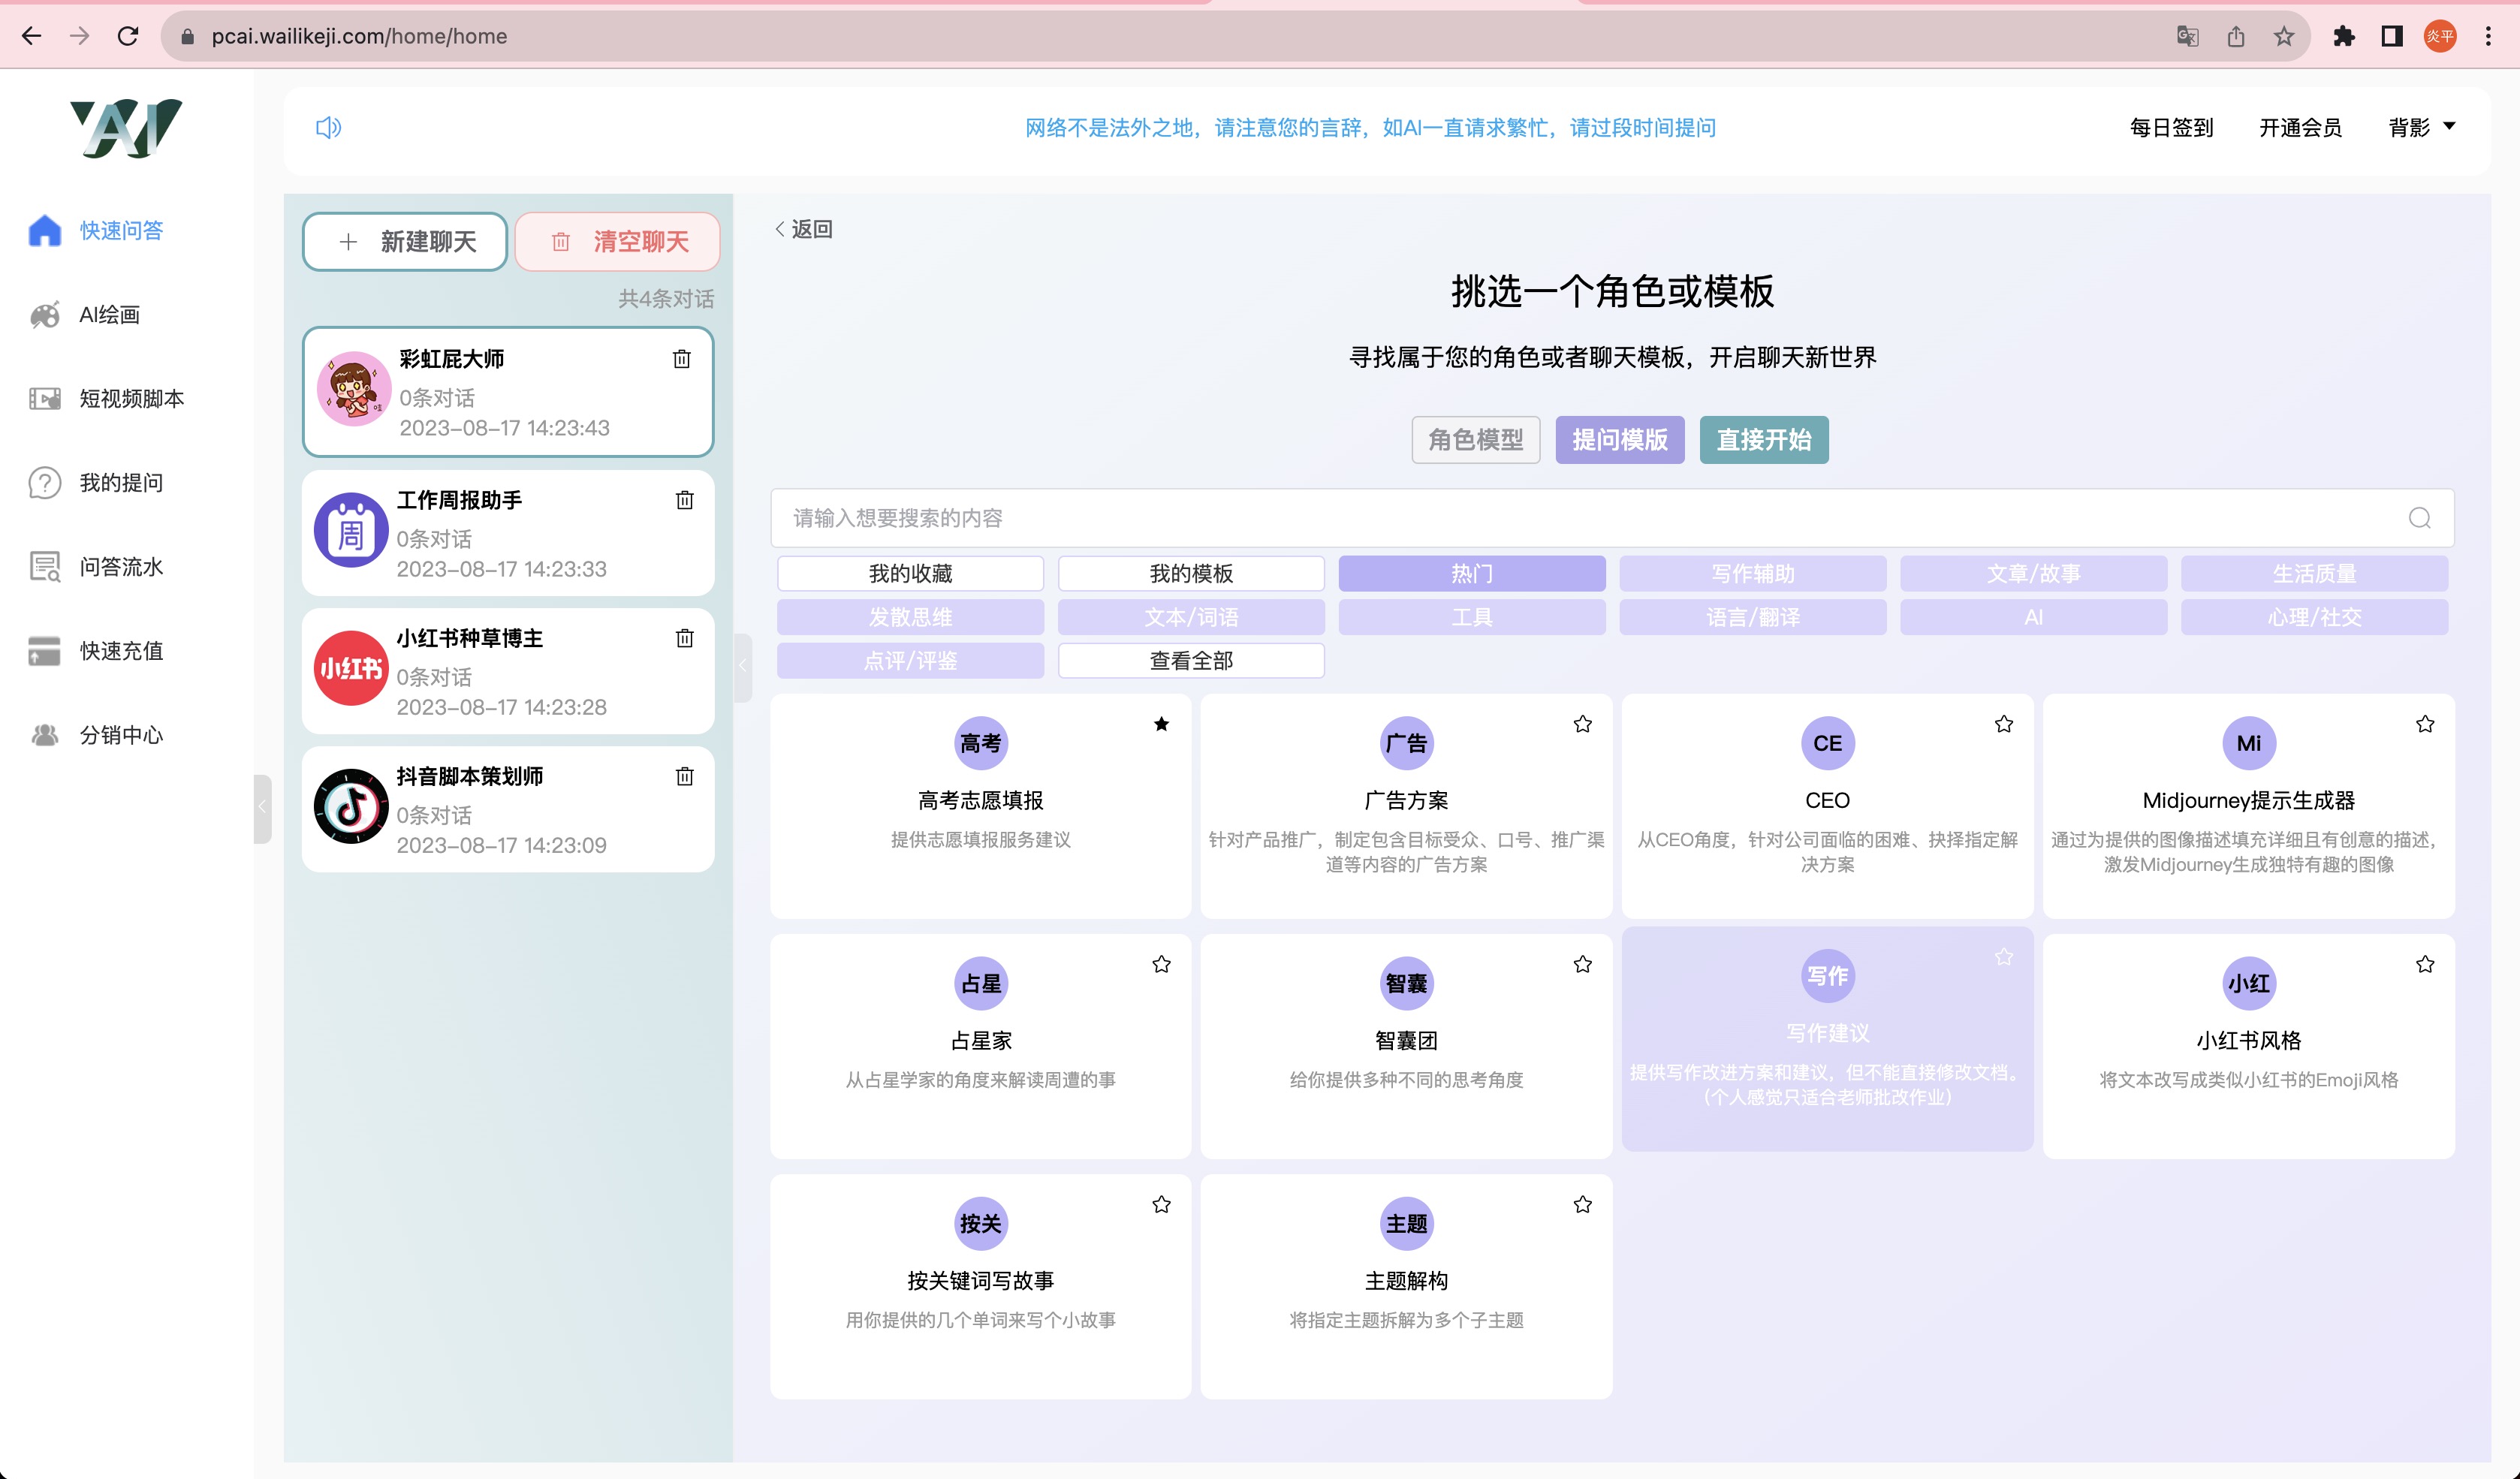Select 我的模板 category filter
This screenshot has height=1479, width=2520.
[1192, 574]
